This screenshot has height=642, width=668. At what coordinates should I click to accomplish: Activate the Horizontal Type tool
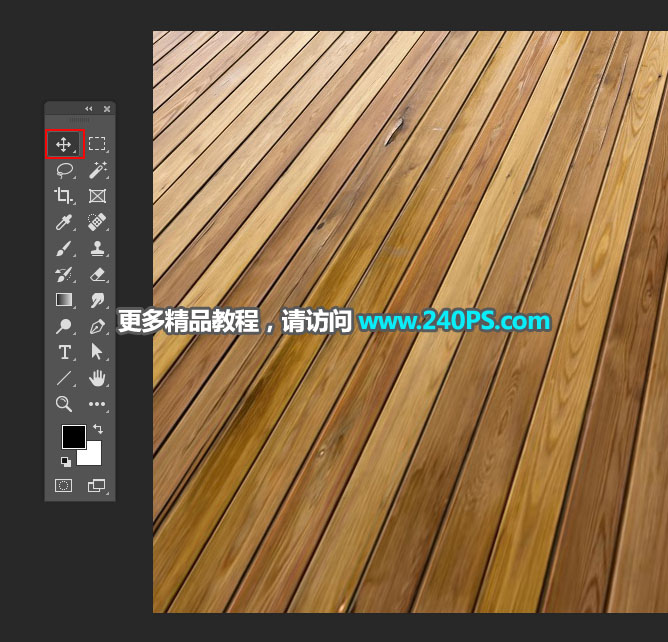(x=64, y=352)
